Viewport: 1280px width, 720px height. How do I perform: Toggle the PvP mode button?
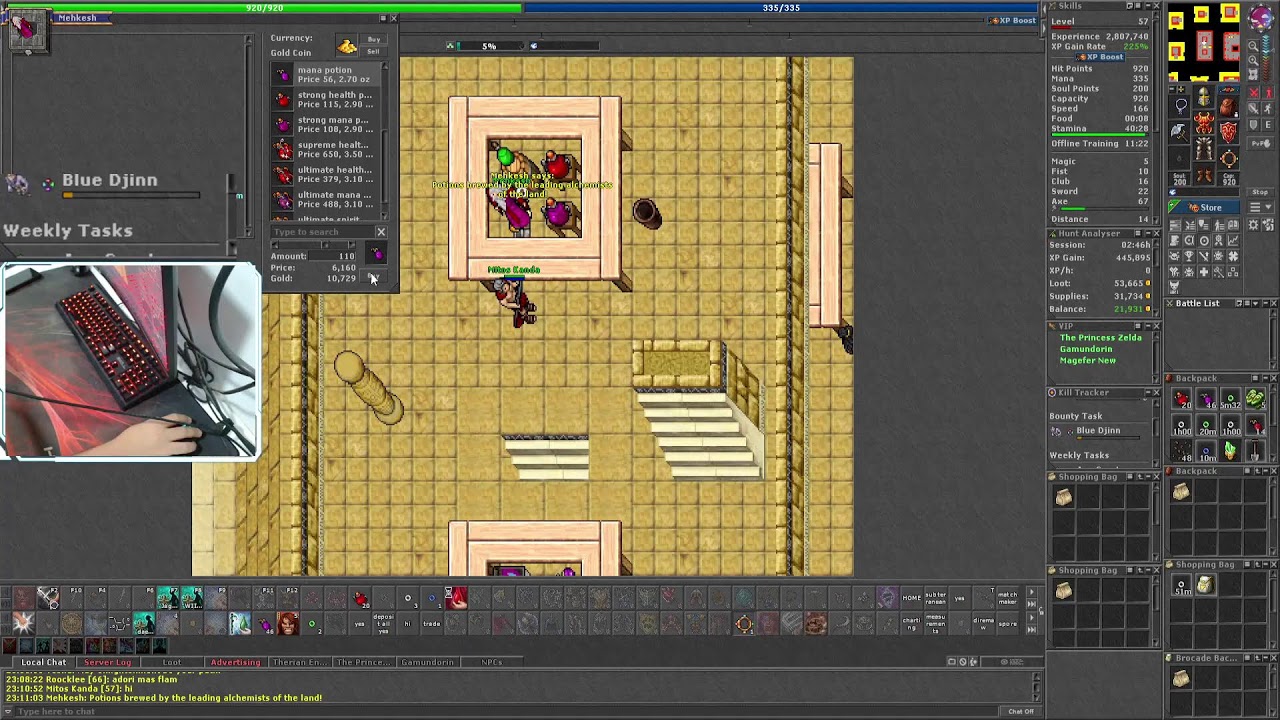click(x=1260, y=144)
